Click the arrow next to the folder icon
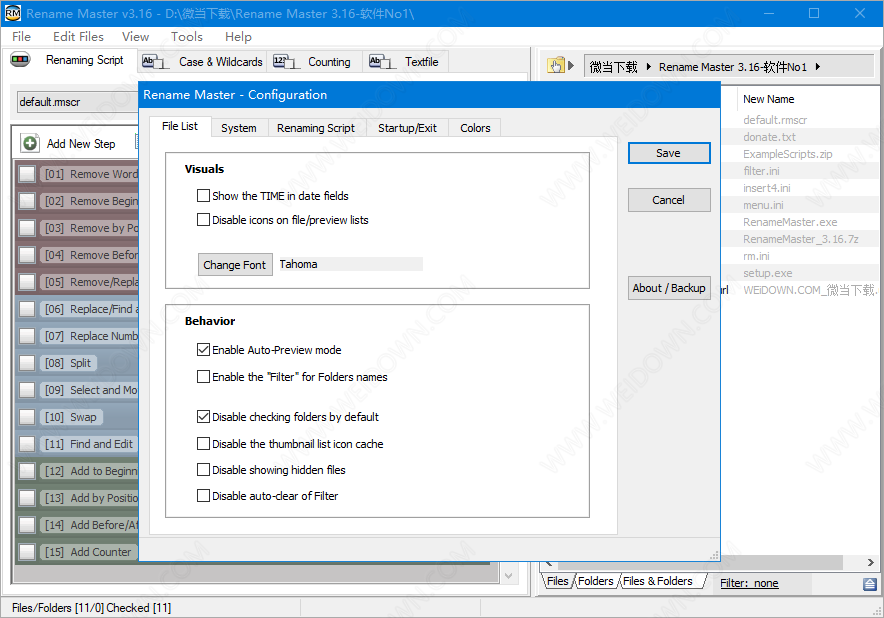Viewport: 884px width, 618px height. pos(571,65)
